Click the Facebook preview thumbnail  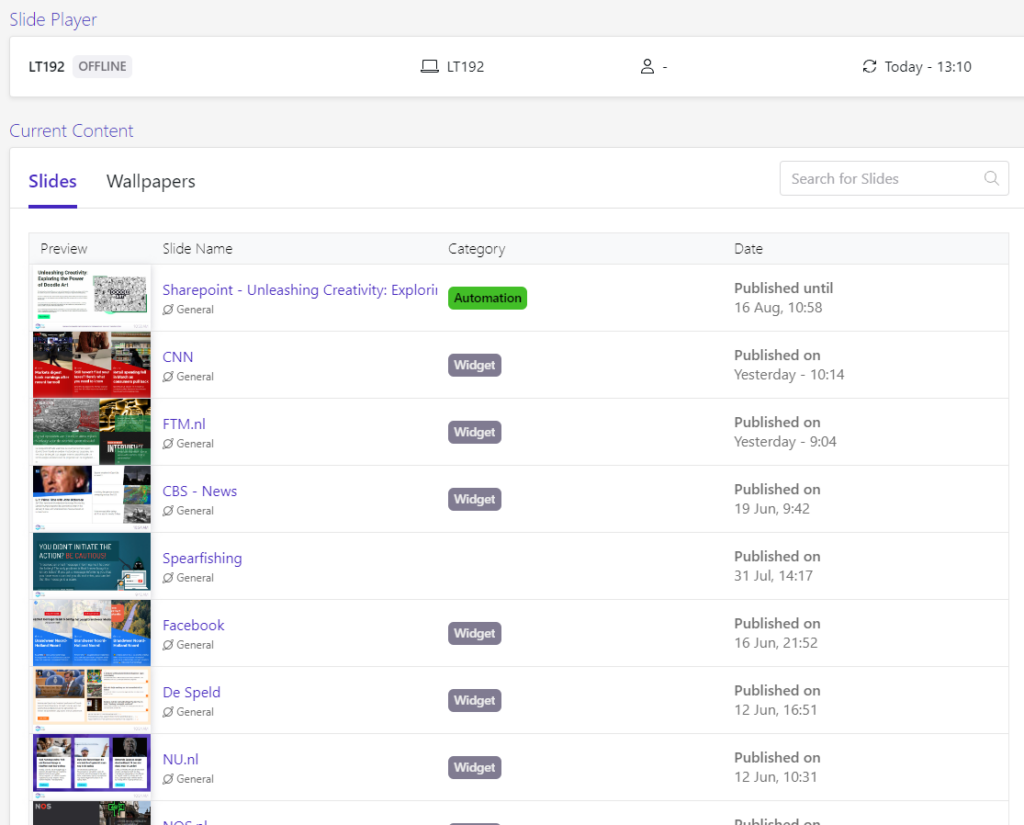pos(92,633)
